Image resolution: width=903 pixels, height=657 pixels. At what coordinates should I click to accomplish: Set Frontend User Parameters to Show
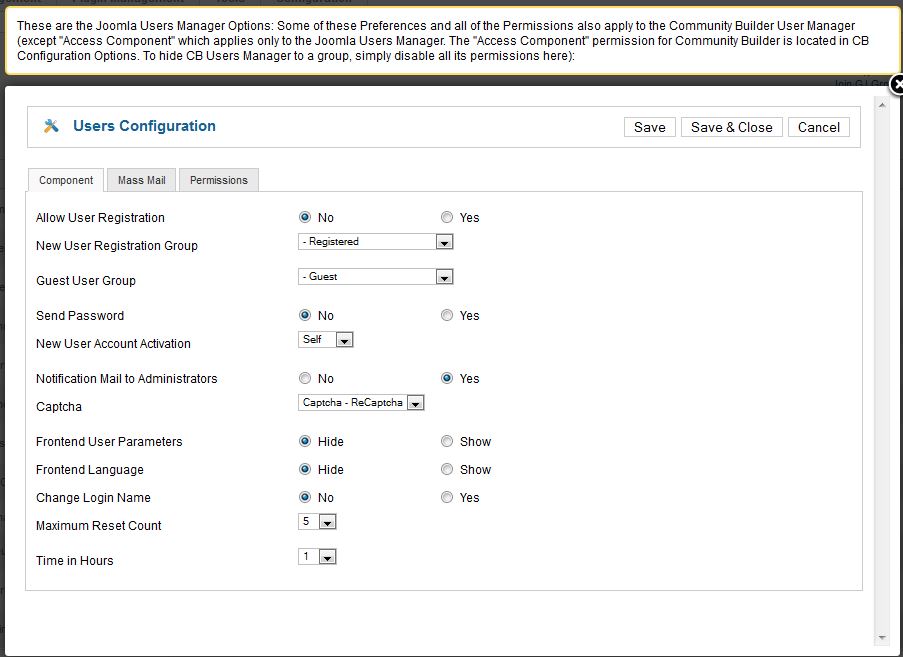pos(447,441)
